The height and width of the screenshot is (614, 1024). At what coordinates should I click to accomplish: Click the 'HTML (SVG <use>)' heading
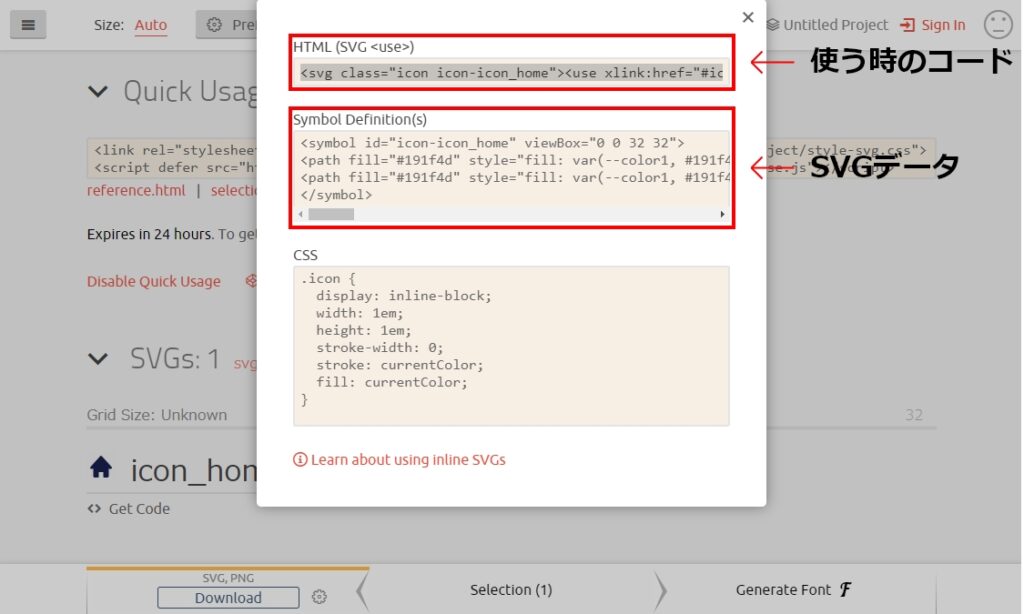pyautogui.click(x=353, y=47)
